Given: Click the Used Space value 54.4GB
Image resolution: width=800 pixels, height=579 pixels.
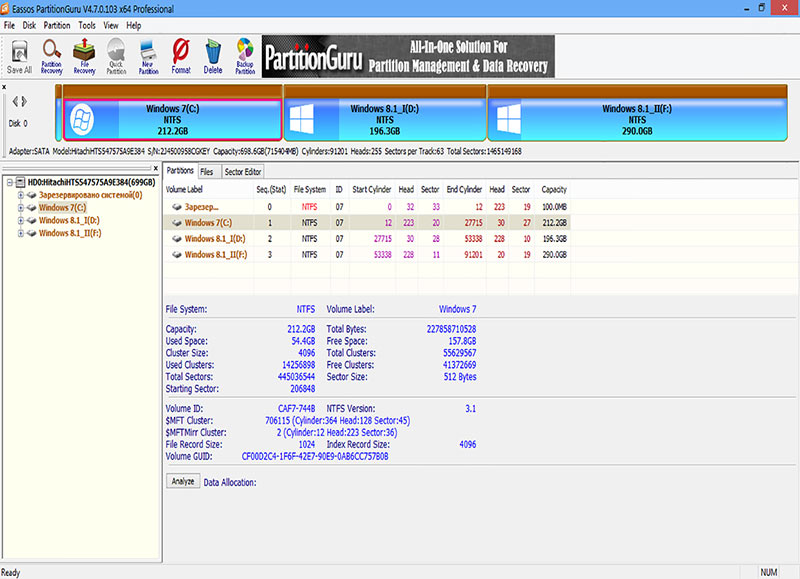Looking at the screenshot, I should pos(303,341).
